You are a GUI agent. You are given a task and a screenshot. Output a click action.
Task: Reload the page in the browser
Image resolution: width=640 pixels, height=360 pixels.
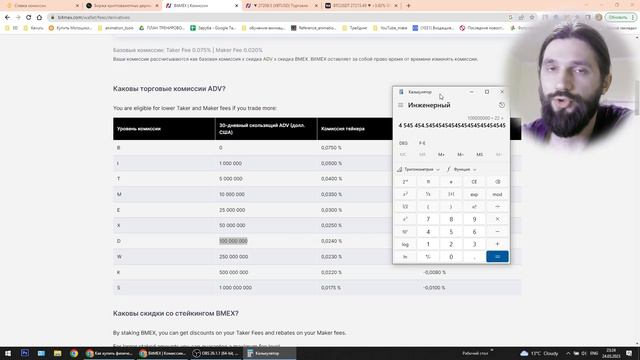tap(29, 18)
